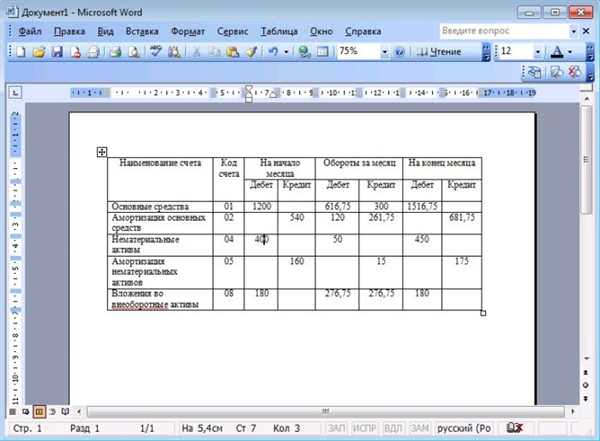Click the Permission icon on the toolbar

(x=75, y=52)
